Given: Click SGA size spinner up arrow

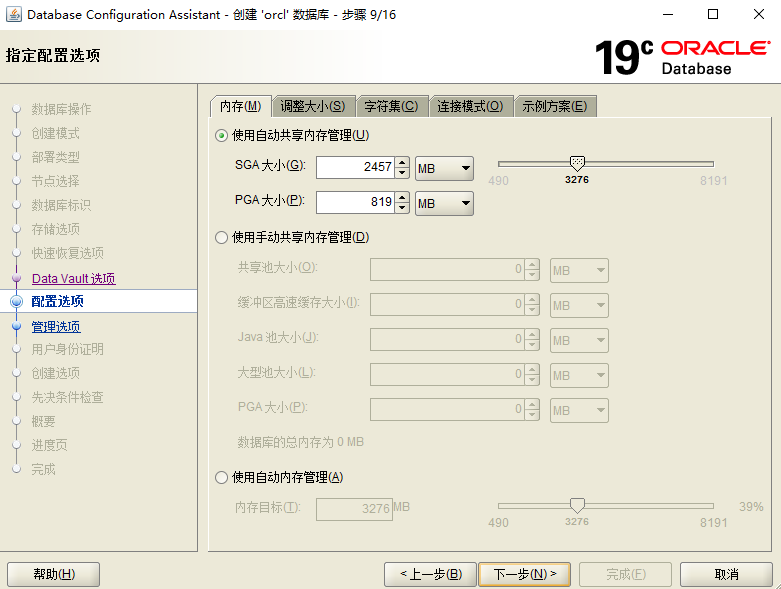Looking at the screenshot, I should (402, 163).
